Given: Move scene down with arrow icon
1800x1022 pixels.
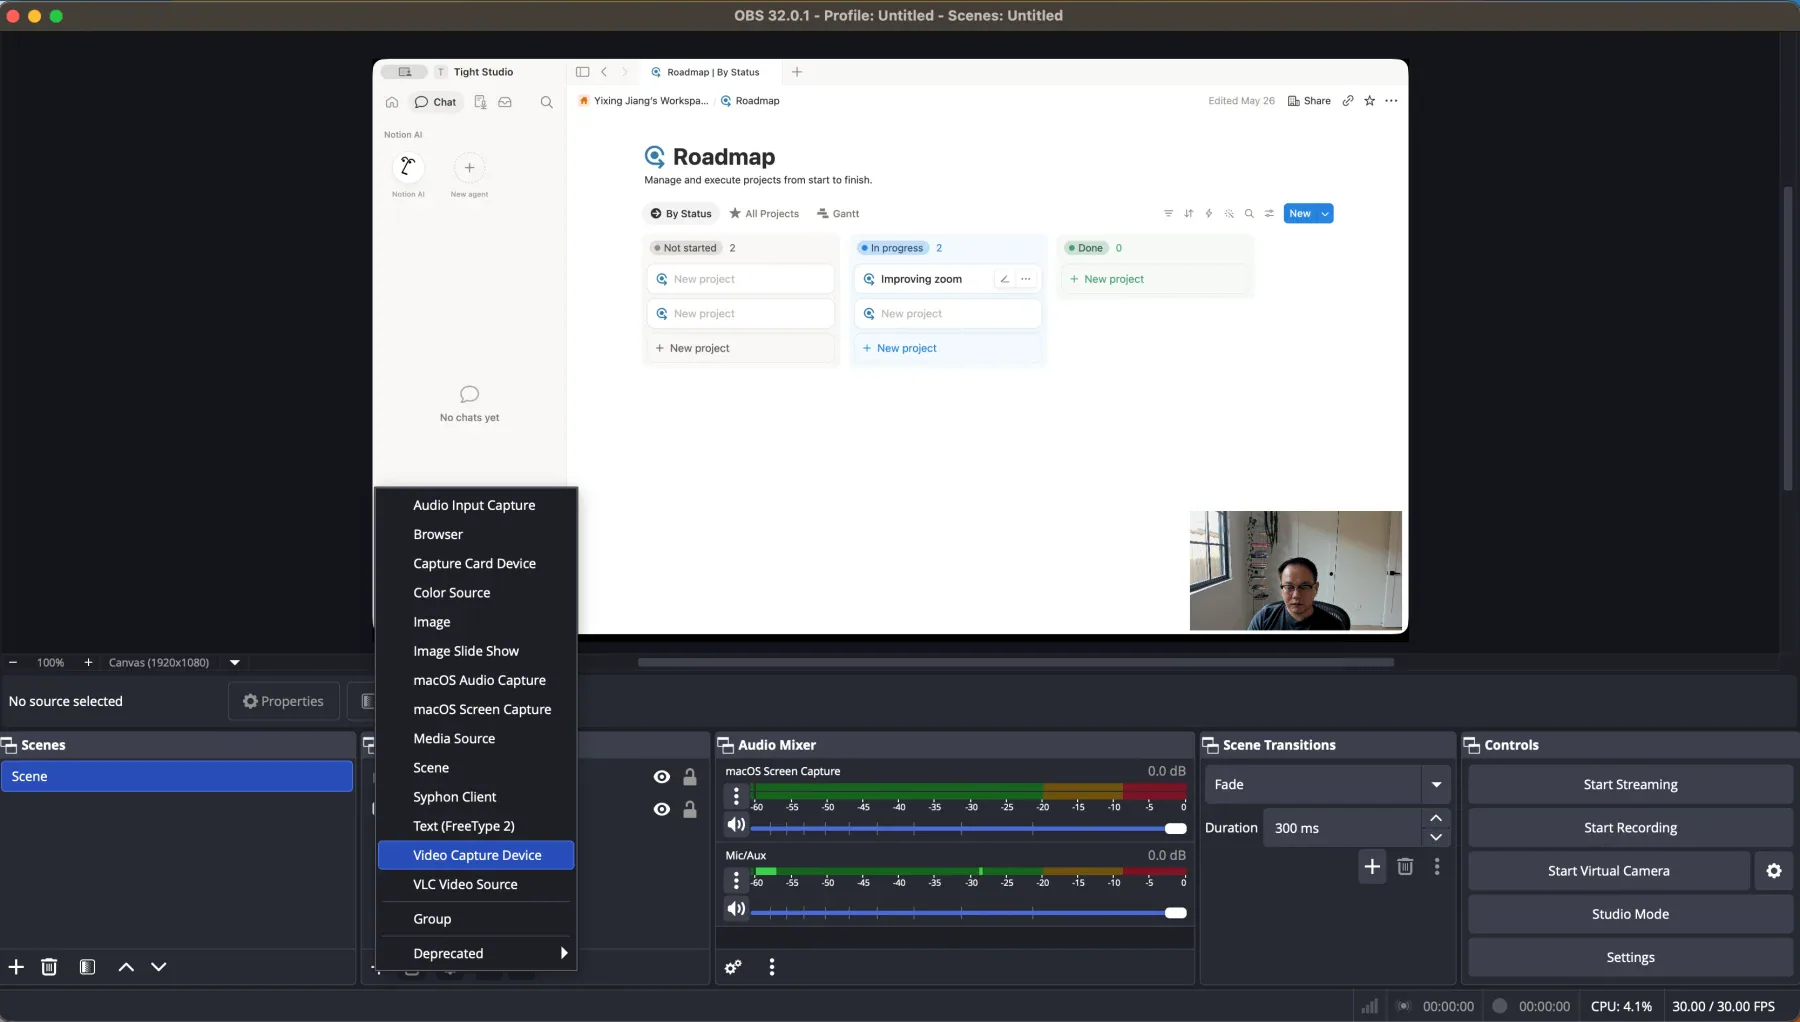Looking at the screenshot, I should 159,967.
